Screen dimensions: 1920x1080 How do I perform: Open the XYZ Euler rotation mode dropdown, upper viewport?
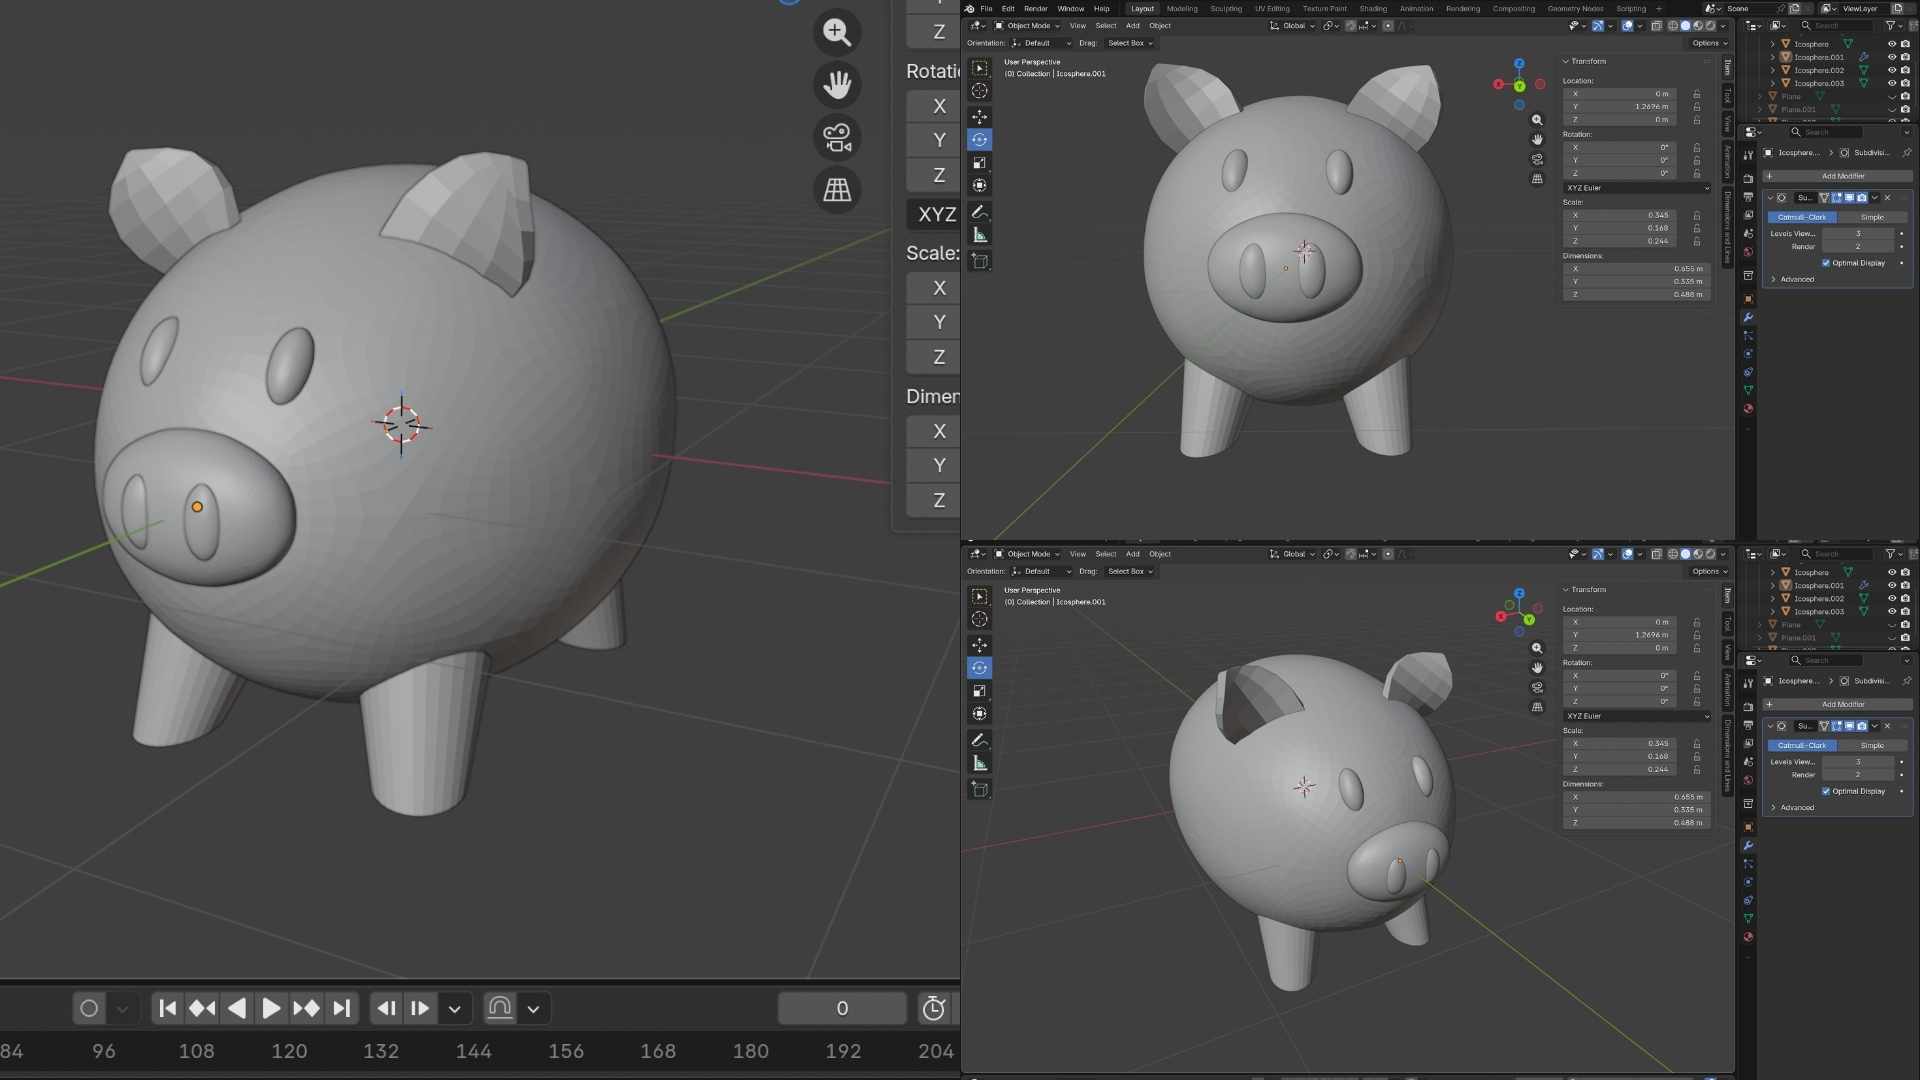click(1637, 188)
